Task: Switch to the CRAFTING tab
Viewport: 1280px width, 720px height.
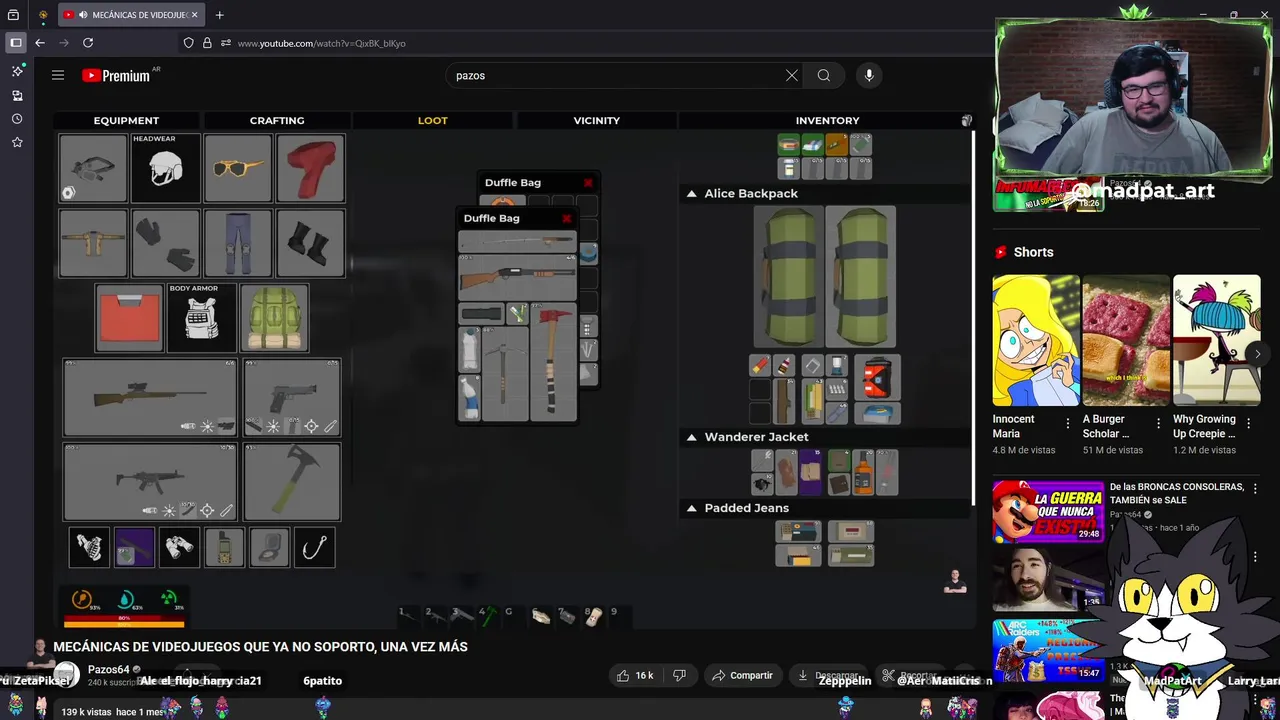Action: 277,120
